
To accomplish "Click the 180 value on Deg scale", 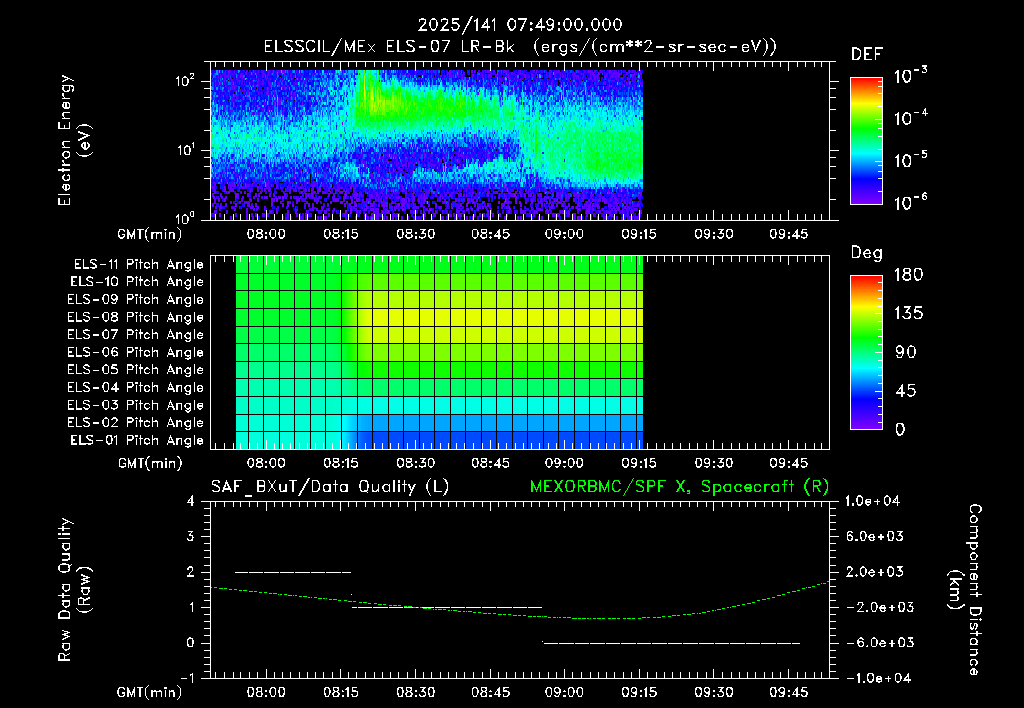I will pos(908,275).
